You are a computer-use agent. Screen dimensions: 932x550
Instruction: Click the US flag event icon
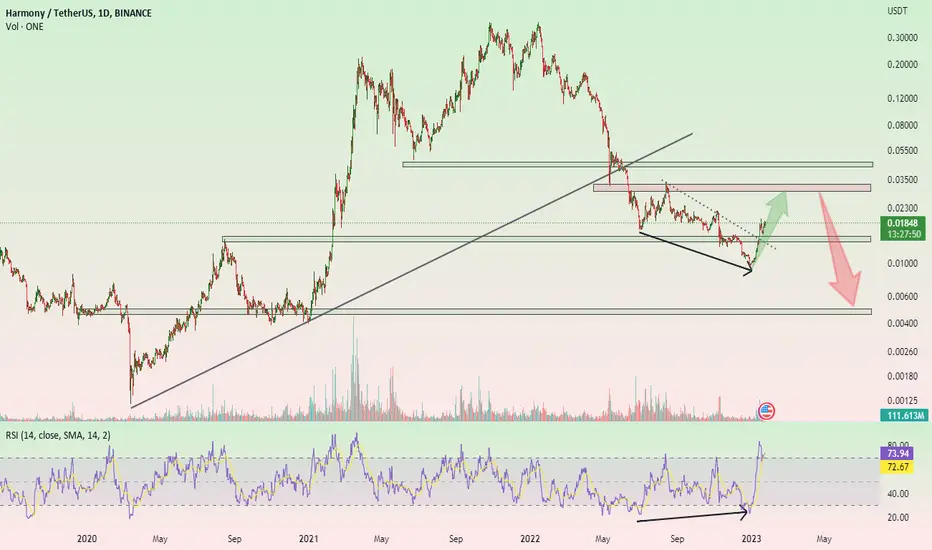[766, 411]
